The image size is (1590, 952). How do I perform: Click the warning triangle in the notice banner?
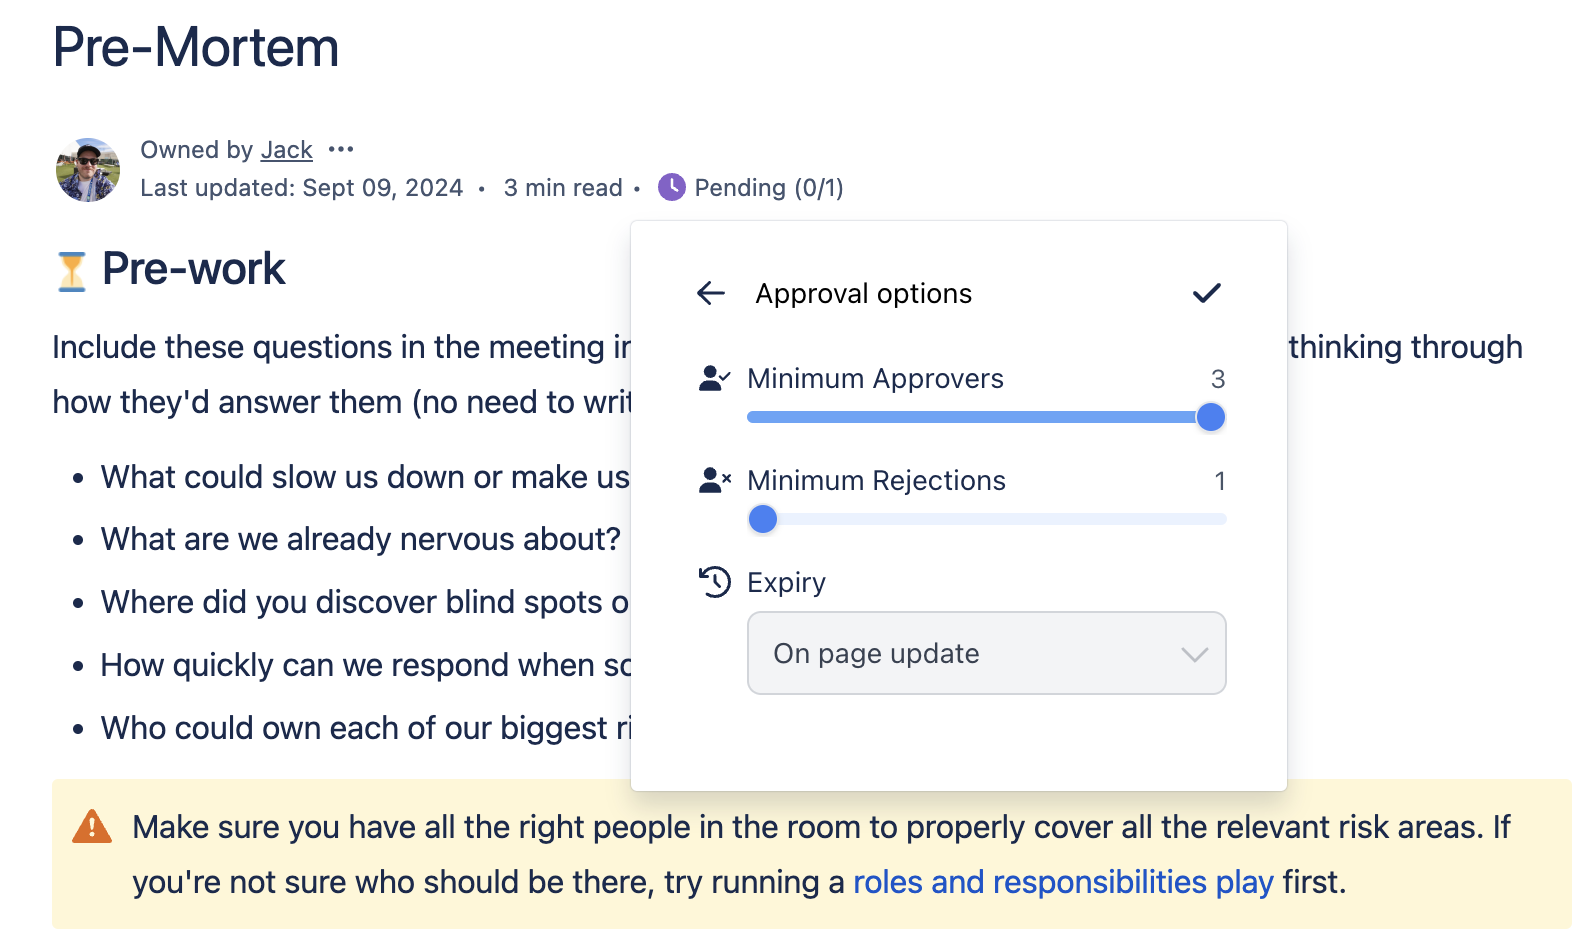[90, 827]
